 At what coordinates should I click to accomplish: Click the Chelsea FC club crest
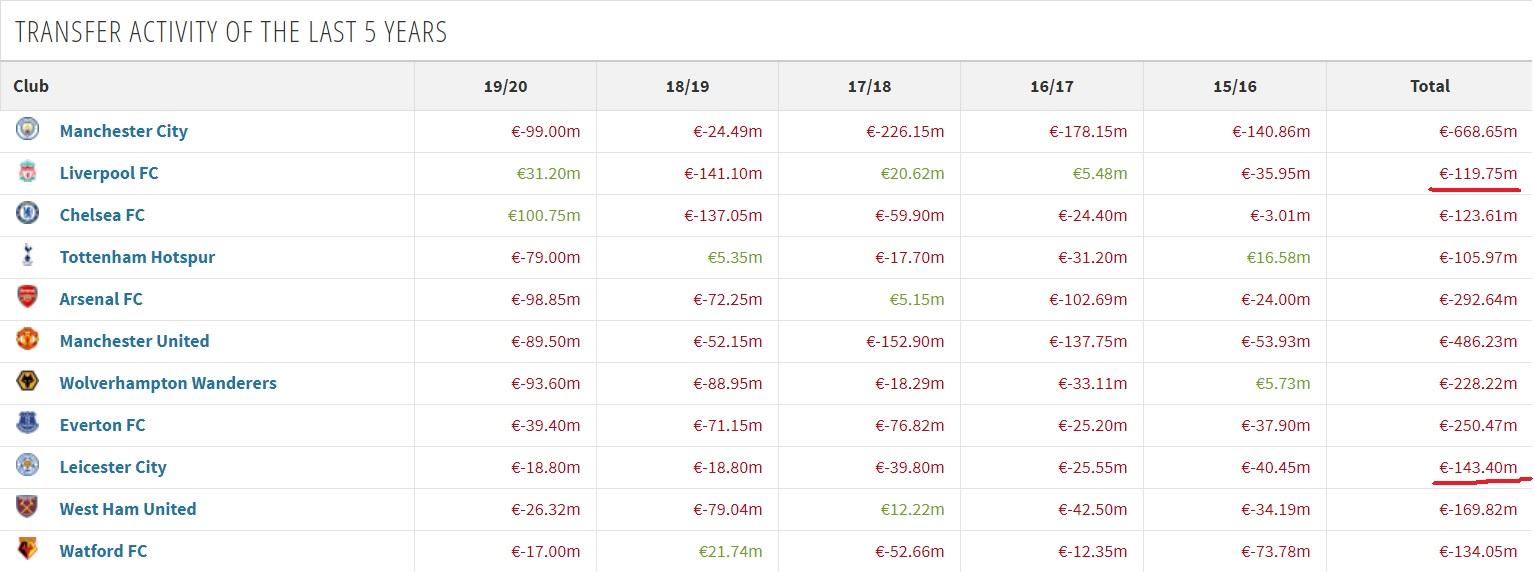coord(28,213)
